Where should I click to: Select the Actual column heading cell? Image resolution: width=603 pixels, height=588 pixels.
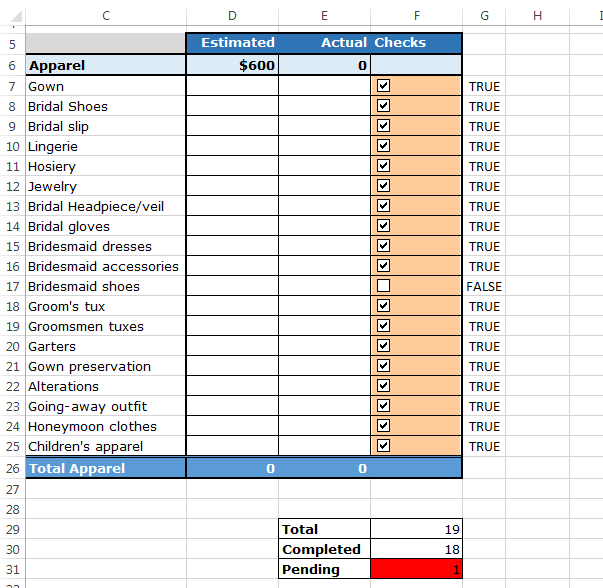[x=325, y=43]
